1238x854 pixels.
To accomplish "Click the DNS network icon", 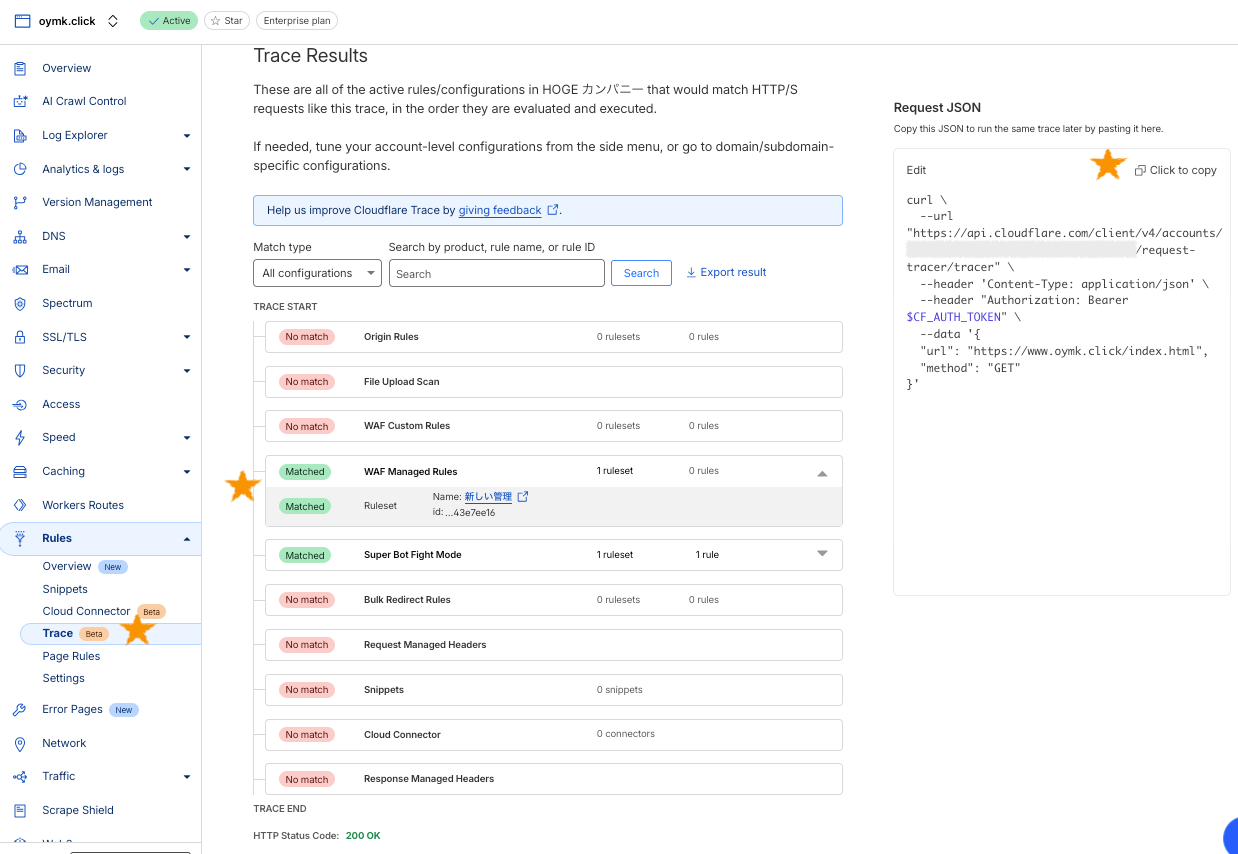I will pos(20,236).
